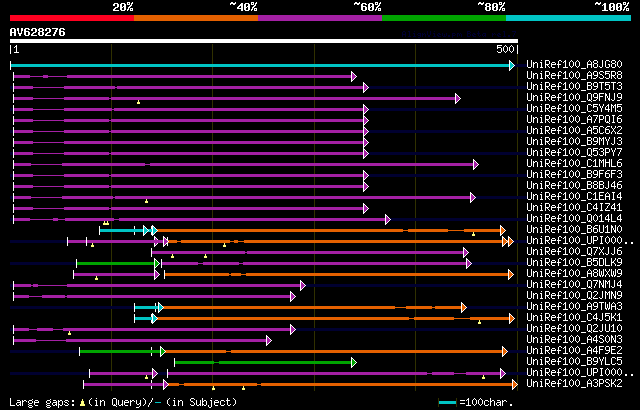Click the cyan alignment bar for A8JG80

pos(260,65)
